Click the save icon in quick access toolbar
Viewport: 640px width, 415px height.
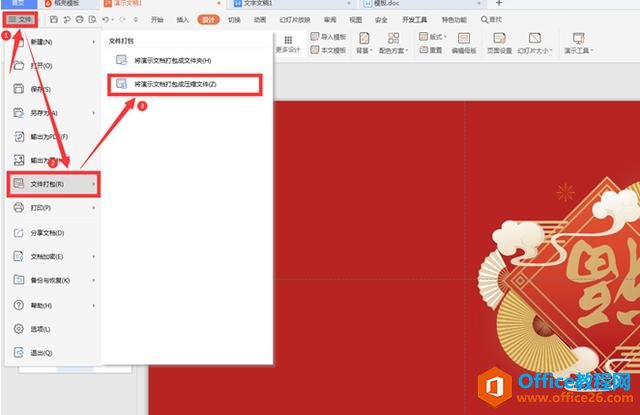pos(53,20)
